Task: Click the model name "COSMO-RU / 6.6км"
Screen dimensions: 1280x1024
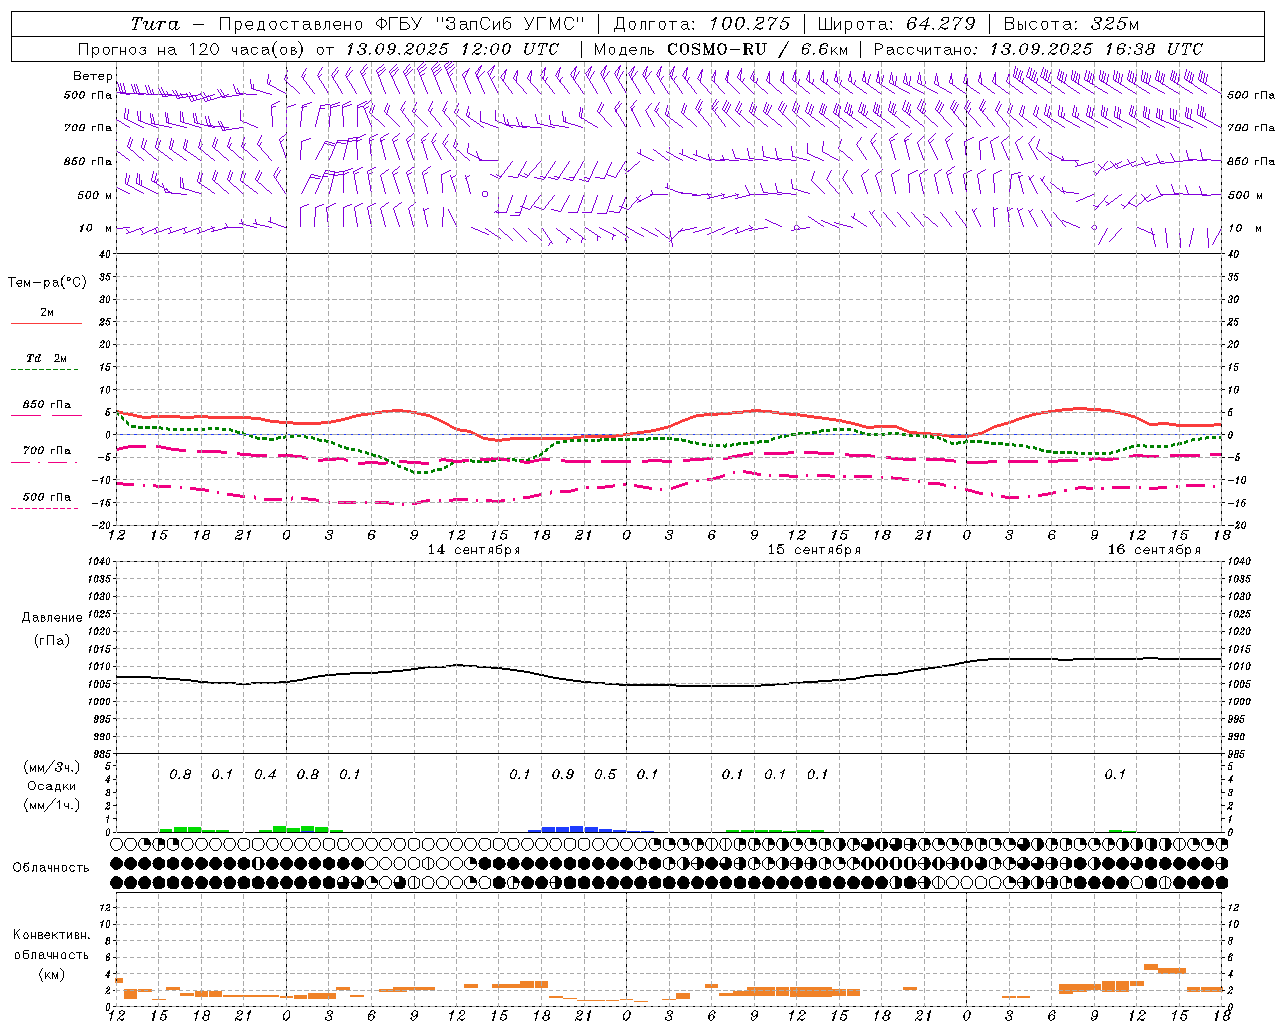Action: tap(757, 49)
